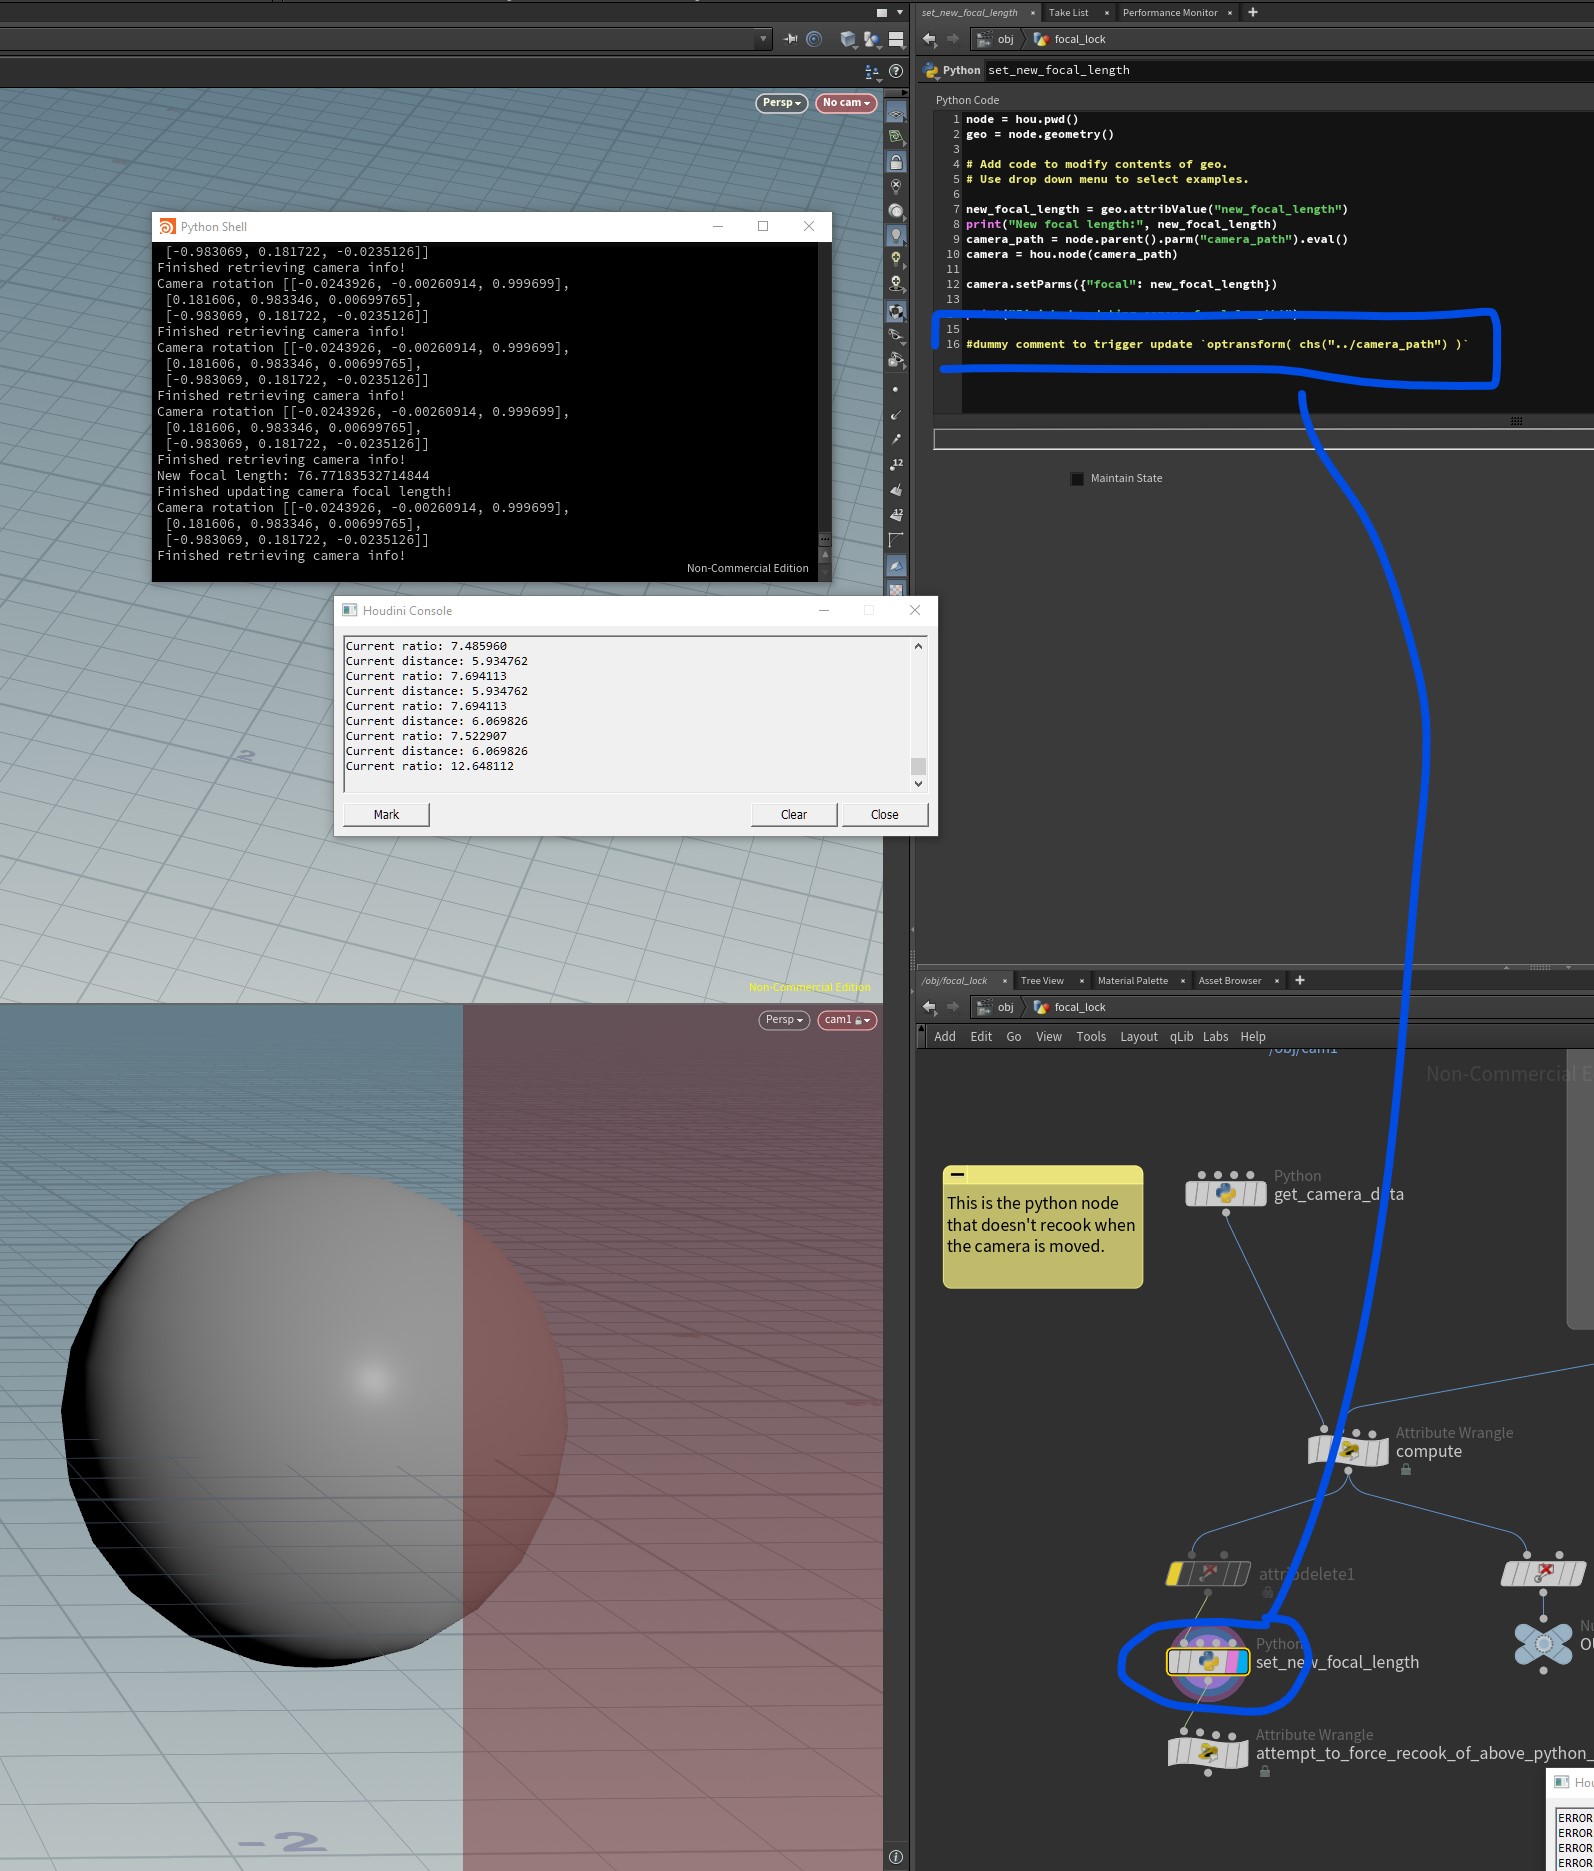Click the Python Shell vertical scrollbar
This screenshot has width=1594, height=1871.
click(x=825, y=410)
